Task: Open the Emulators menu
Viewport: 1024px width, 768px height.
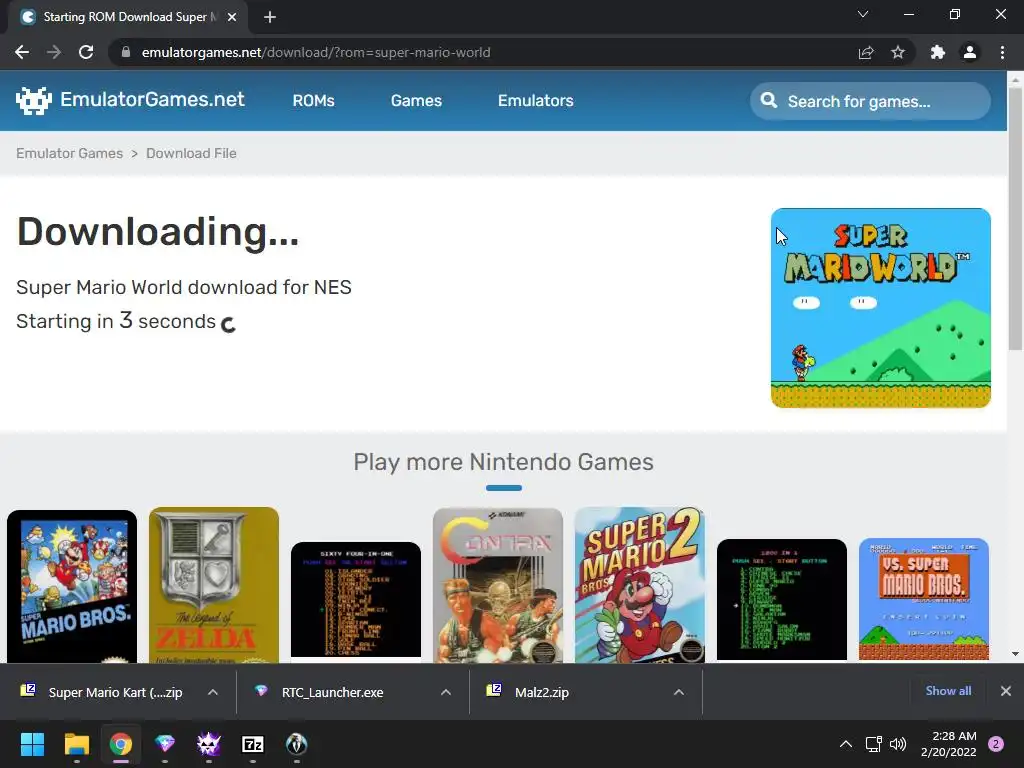Action: click(536, 101)
